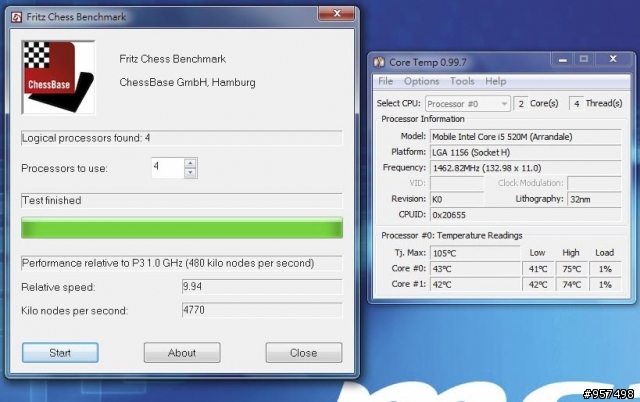Click the Fritz Chess Benchmark title bar icon
This screenshot has height=402, width=640.
(16, 17)
